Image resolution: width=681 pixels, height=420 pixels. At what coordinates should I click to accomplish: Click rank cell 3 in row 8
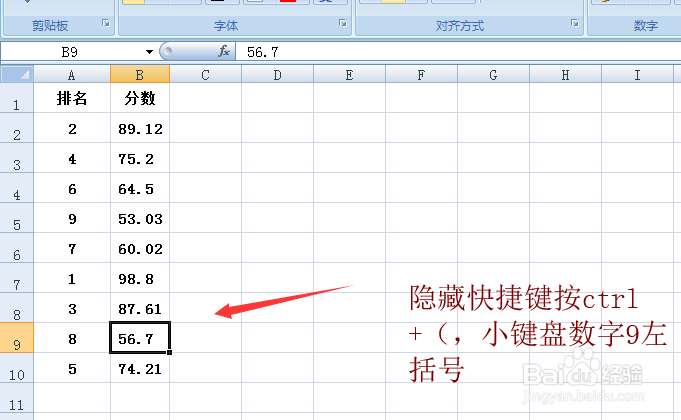point(72,308)
